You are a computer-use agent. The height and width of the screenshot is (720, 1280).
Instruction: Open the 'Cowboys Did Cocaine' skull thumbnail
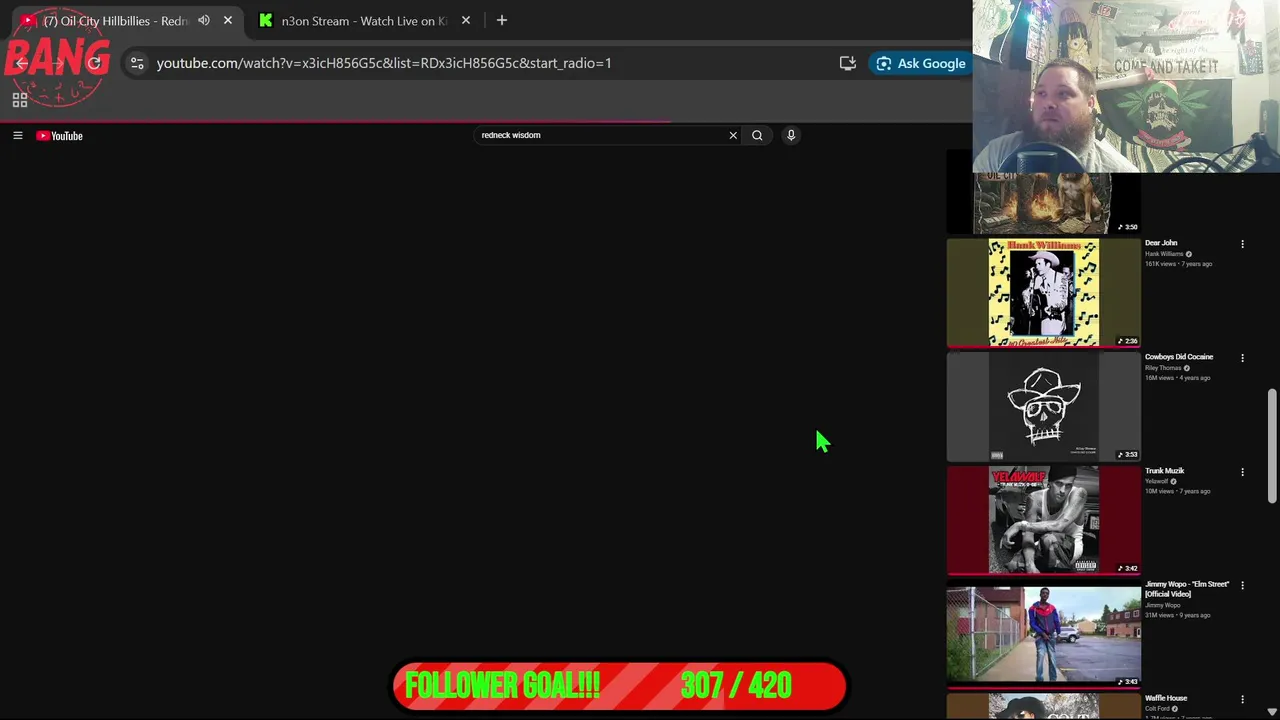pyautogui.click(x=1043, y=406)
